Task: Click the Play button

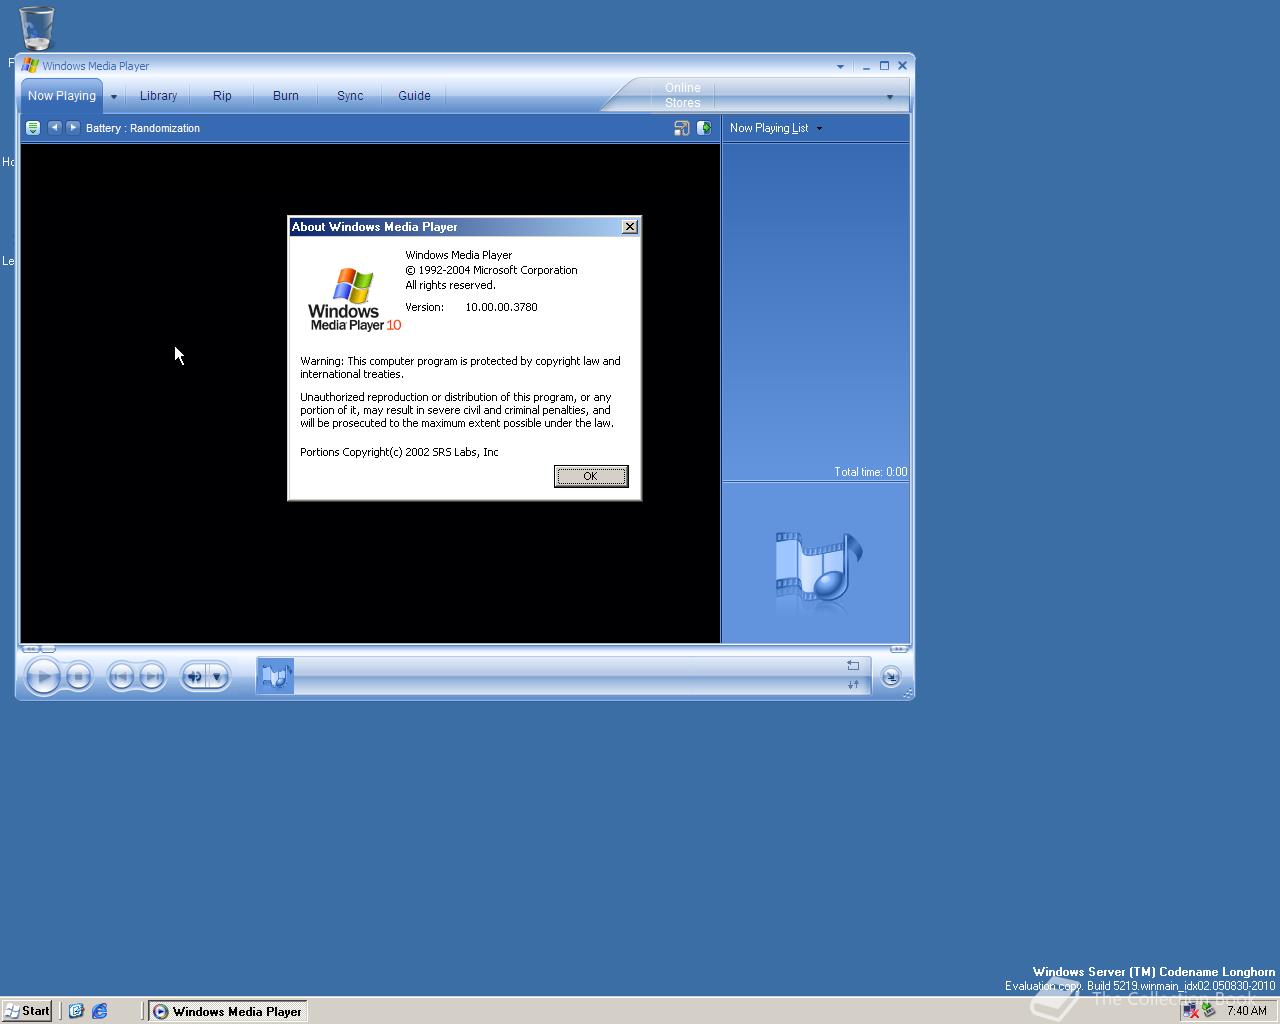Action: tap(43, 677)
